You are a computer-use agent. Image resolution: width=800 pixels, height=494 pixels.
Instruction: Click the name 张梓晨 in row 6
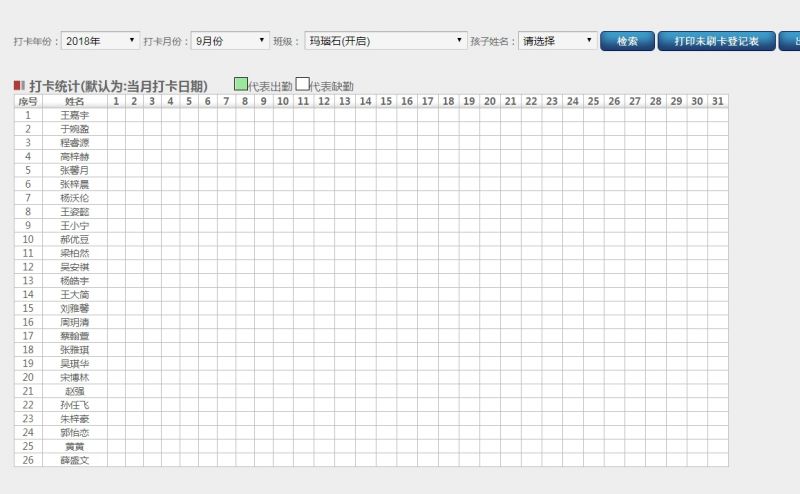tap(74, 184)
